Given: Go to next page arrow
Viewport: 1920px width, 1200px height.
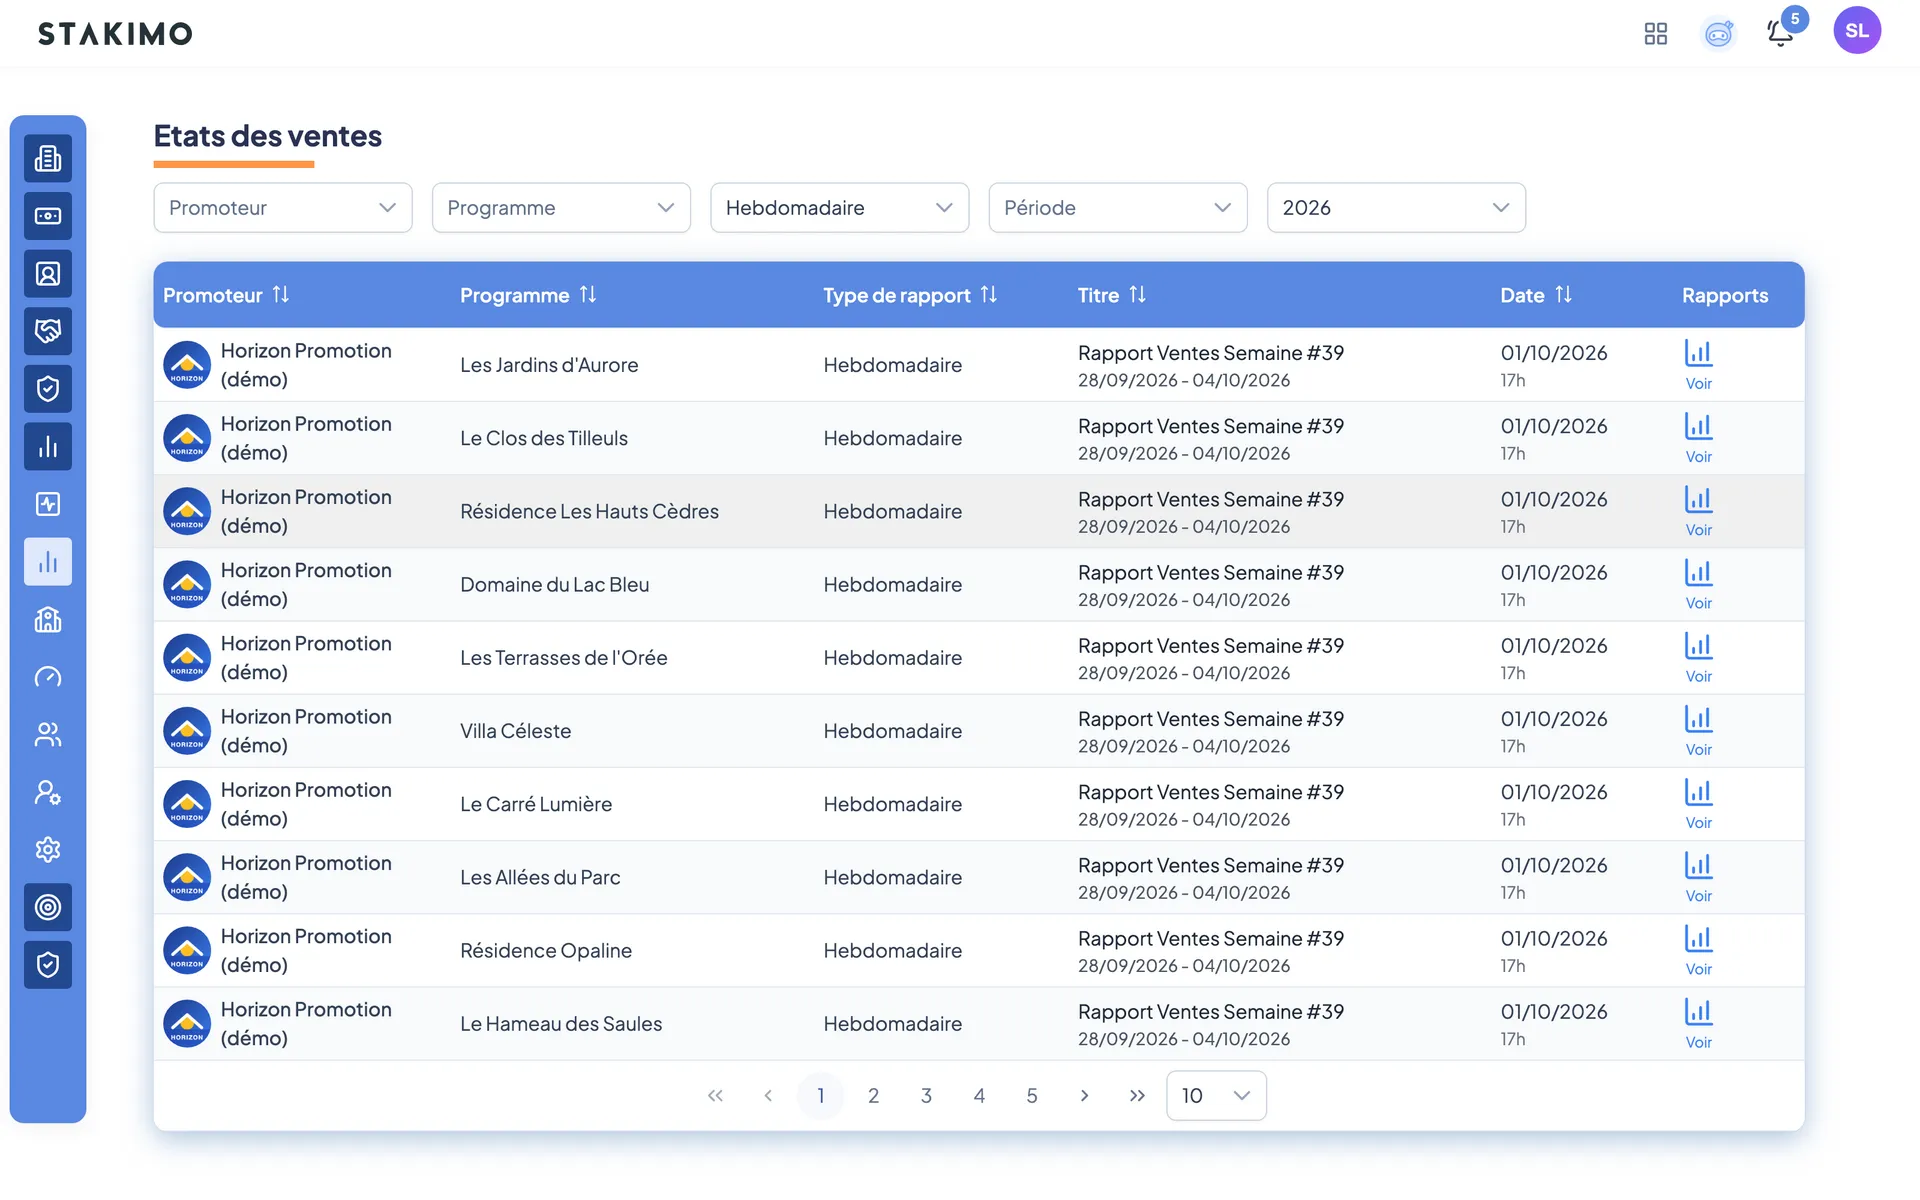Looking at the screenshot, I should [1085, 1095].
